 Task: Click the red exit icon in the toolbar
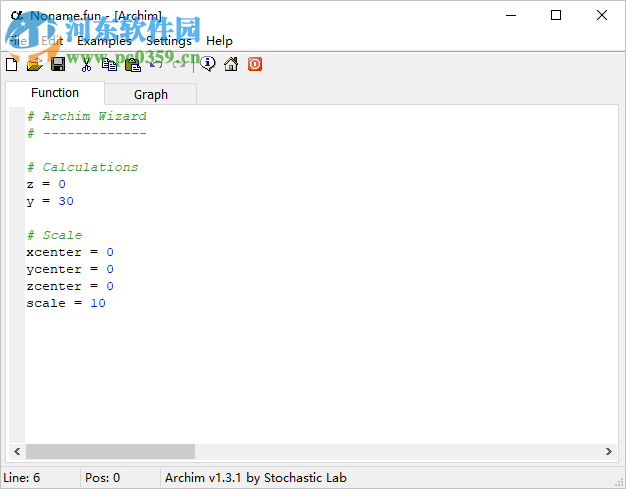point(255,64)
